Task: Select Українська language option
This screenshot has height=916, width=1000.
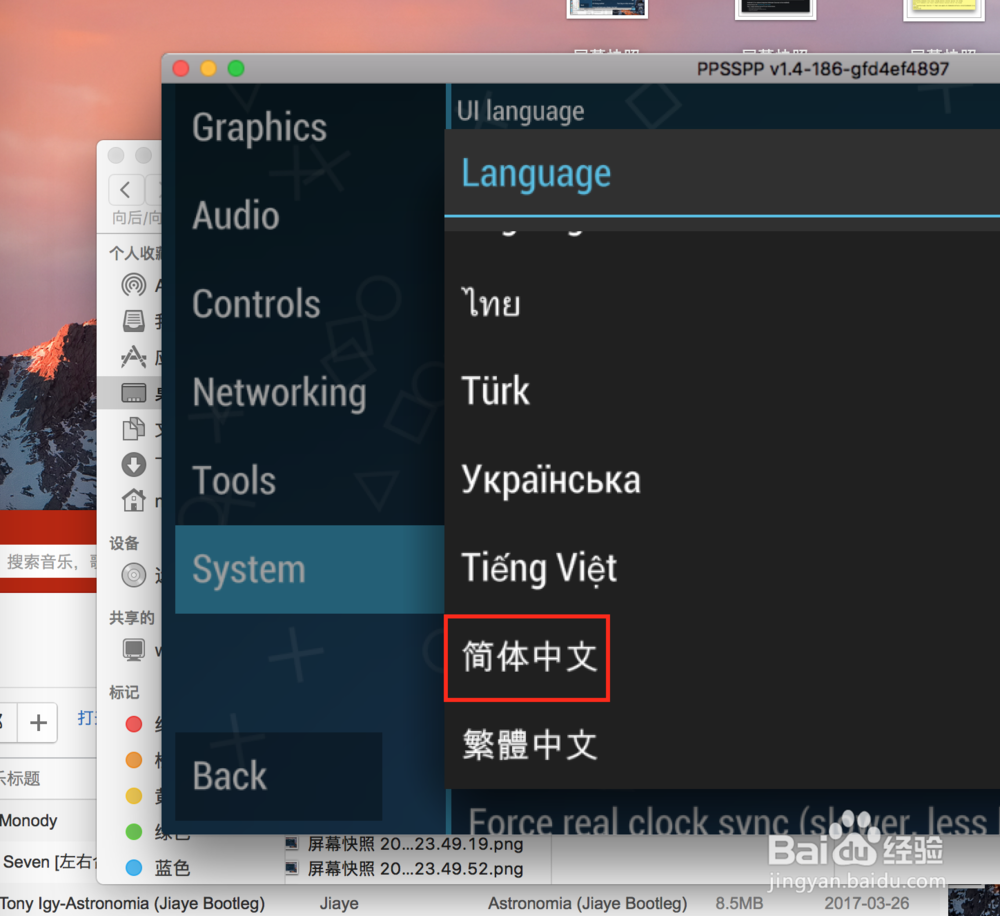Action: [722, 480]
